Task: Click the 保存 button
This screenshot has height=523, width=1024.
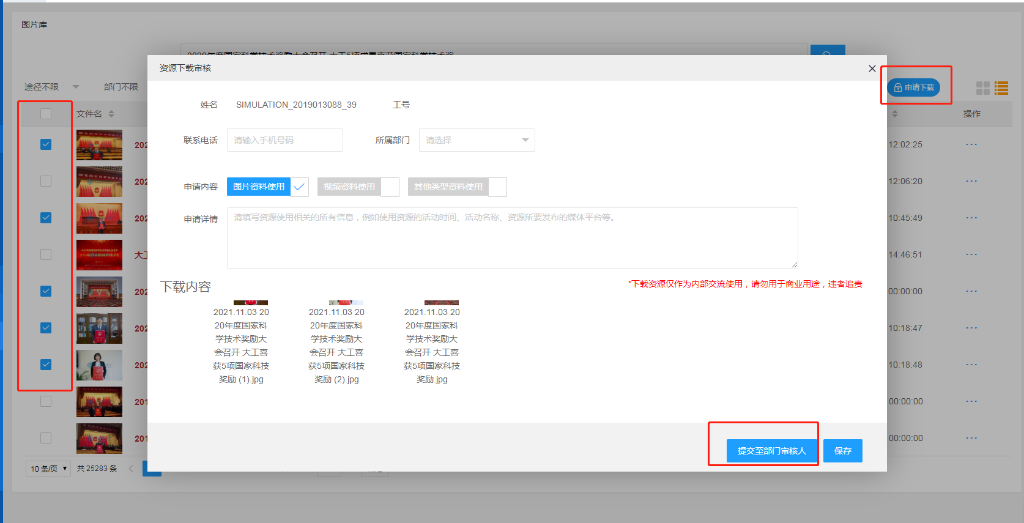Action: pyautogui.click(x=842, y=451)
